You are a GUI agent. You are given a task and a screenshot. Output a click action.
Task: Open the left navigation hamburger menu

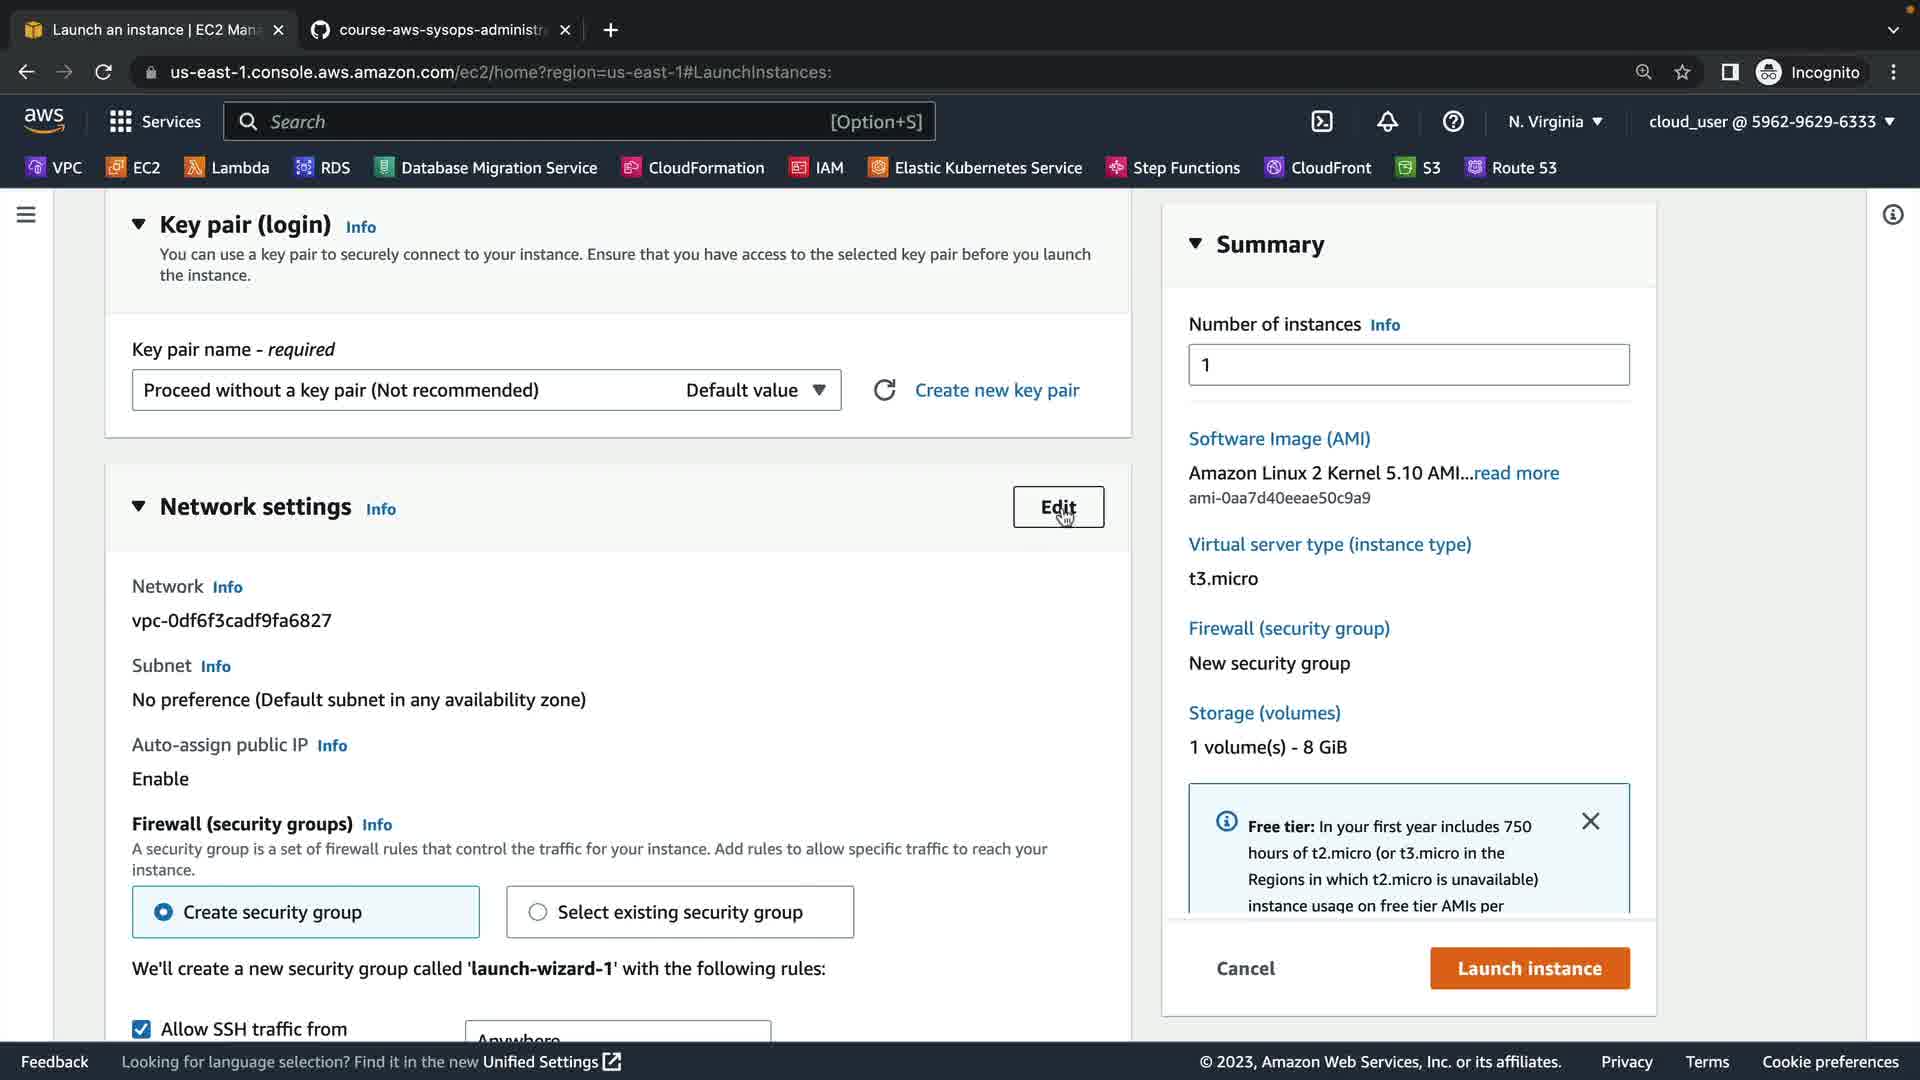(x=26, y=215)
